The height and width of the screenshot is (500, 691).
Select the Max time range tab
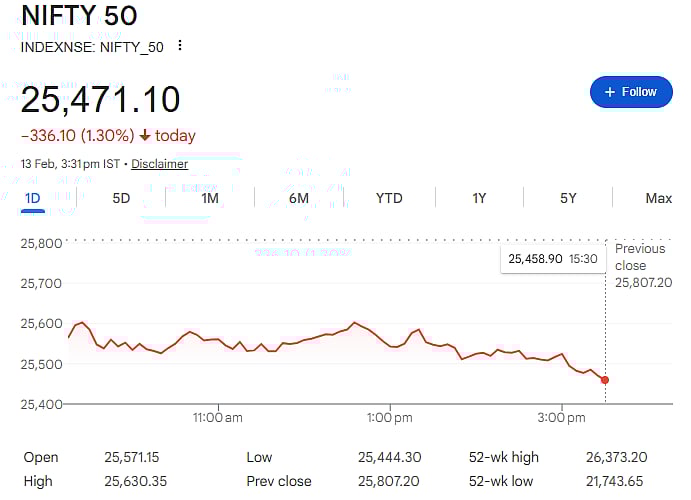[658, 198]
